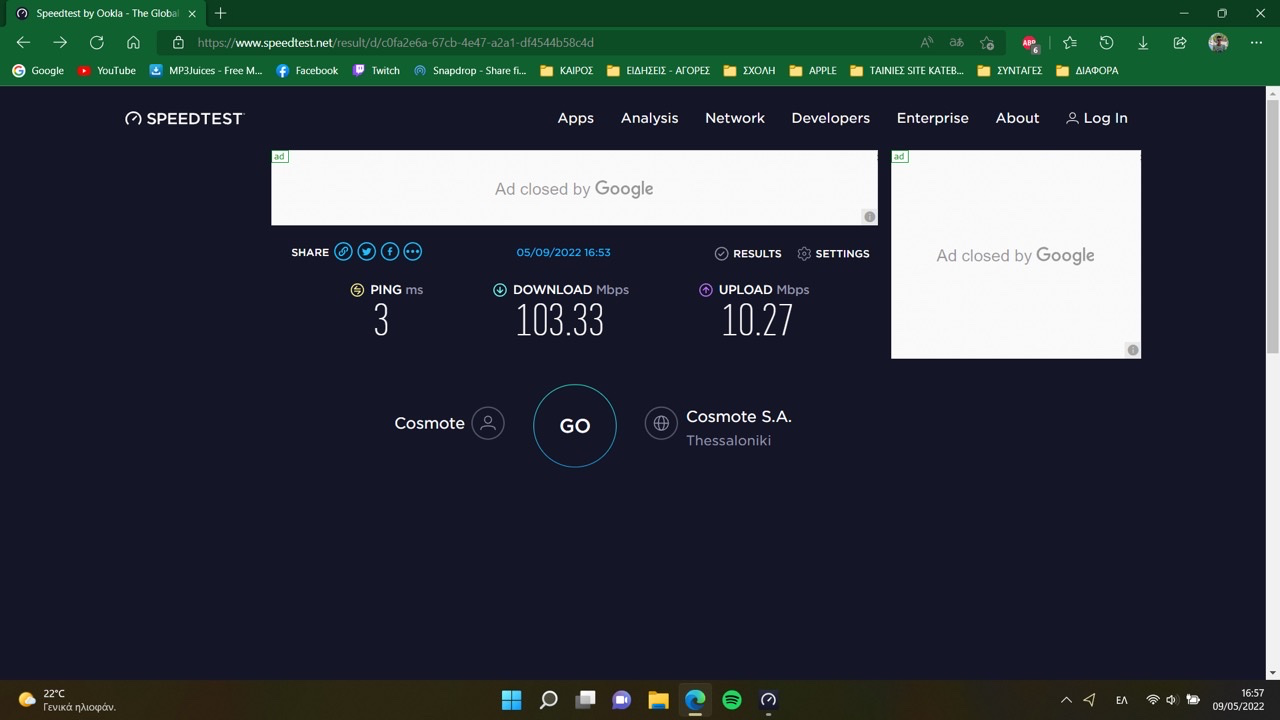Open File Explorer from the taskbar
1280x720 pixels.
coord(658,700)
